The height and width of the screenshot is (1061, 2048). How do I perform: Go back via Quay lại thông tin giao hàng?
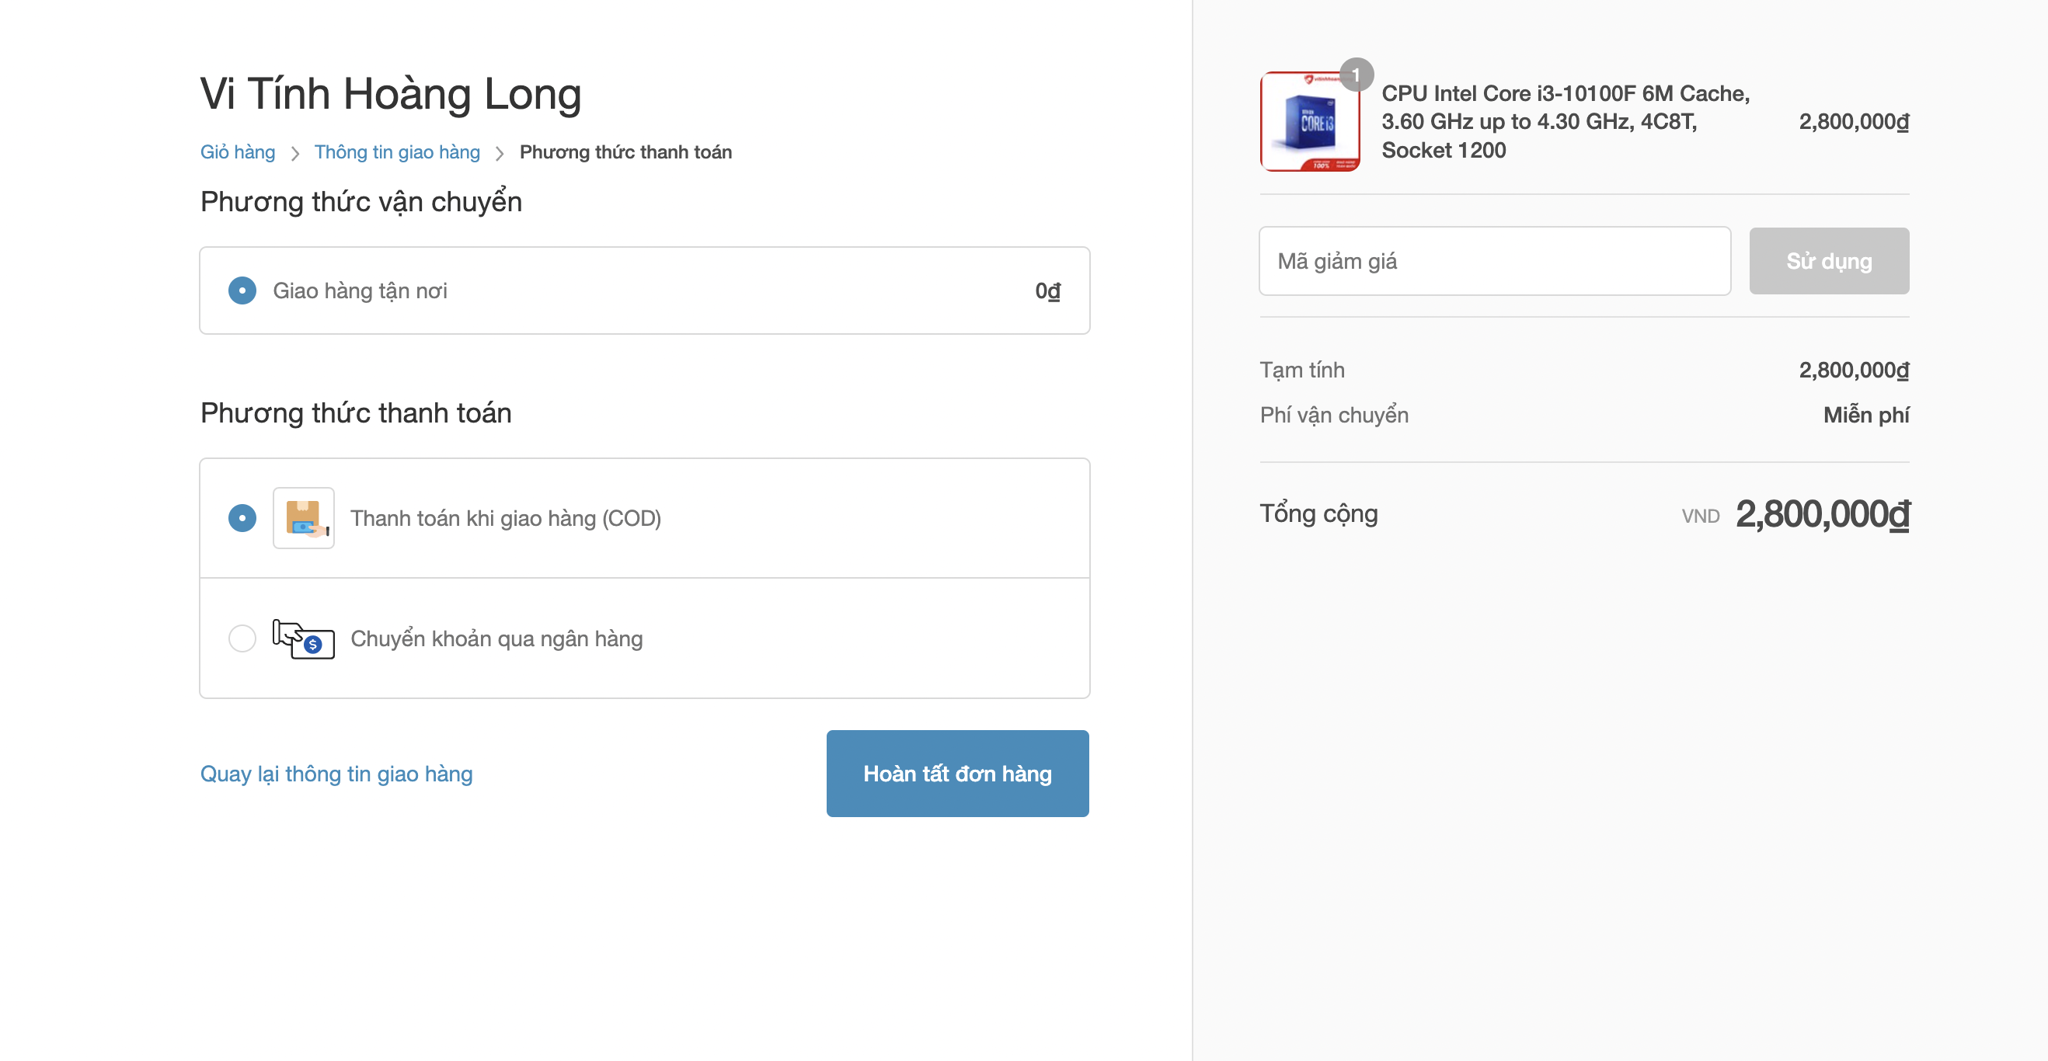(x=336, y=774)
